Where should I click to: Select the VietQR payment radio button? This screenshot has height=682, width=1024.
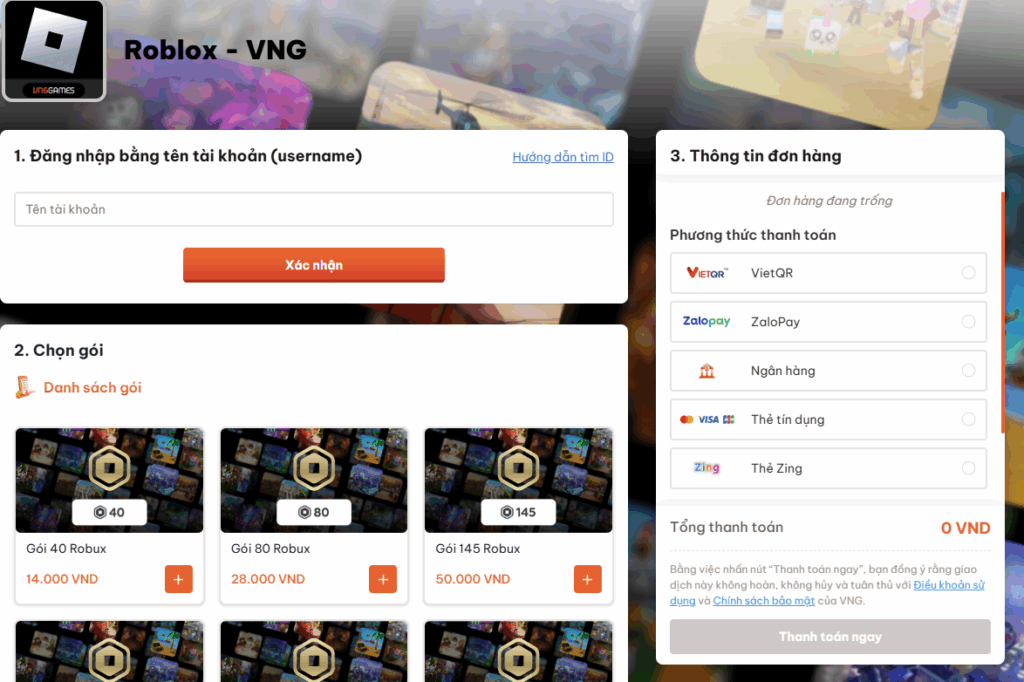(968, 273)
